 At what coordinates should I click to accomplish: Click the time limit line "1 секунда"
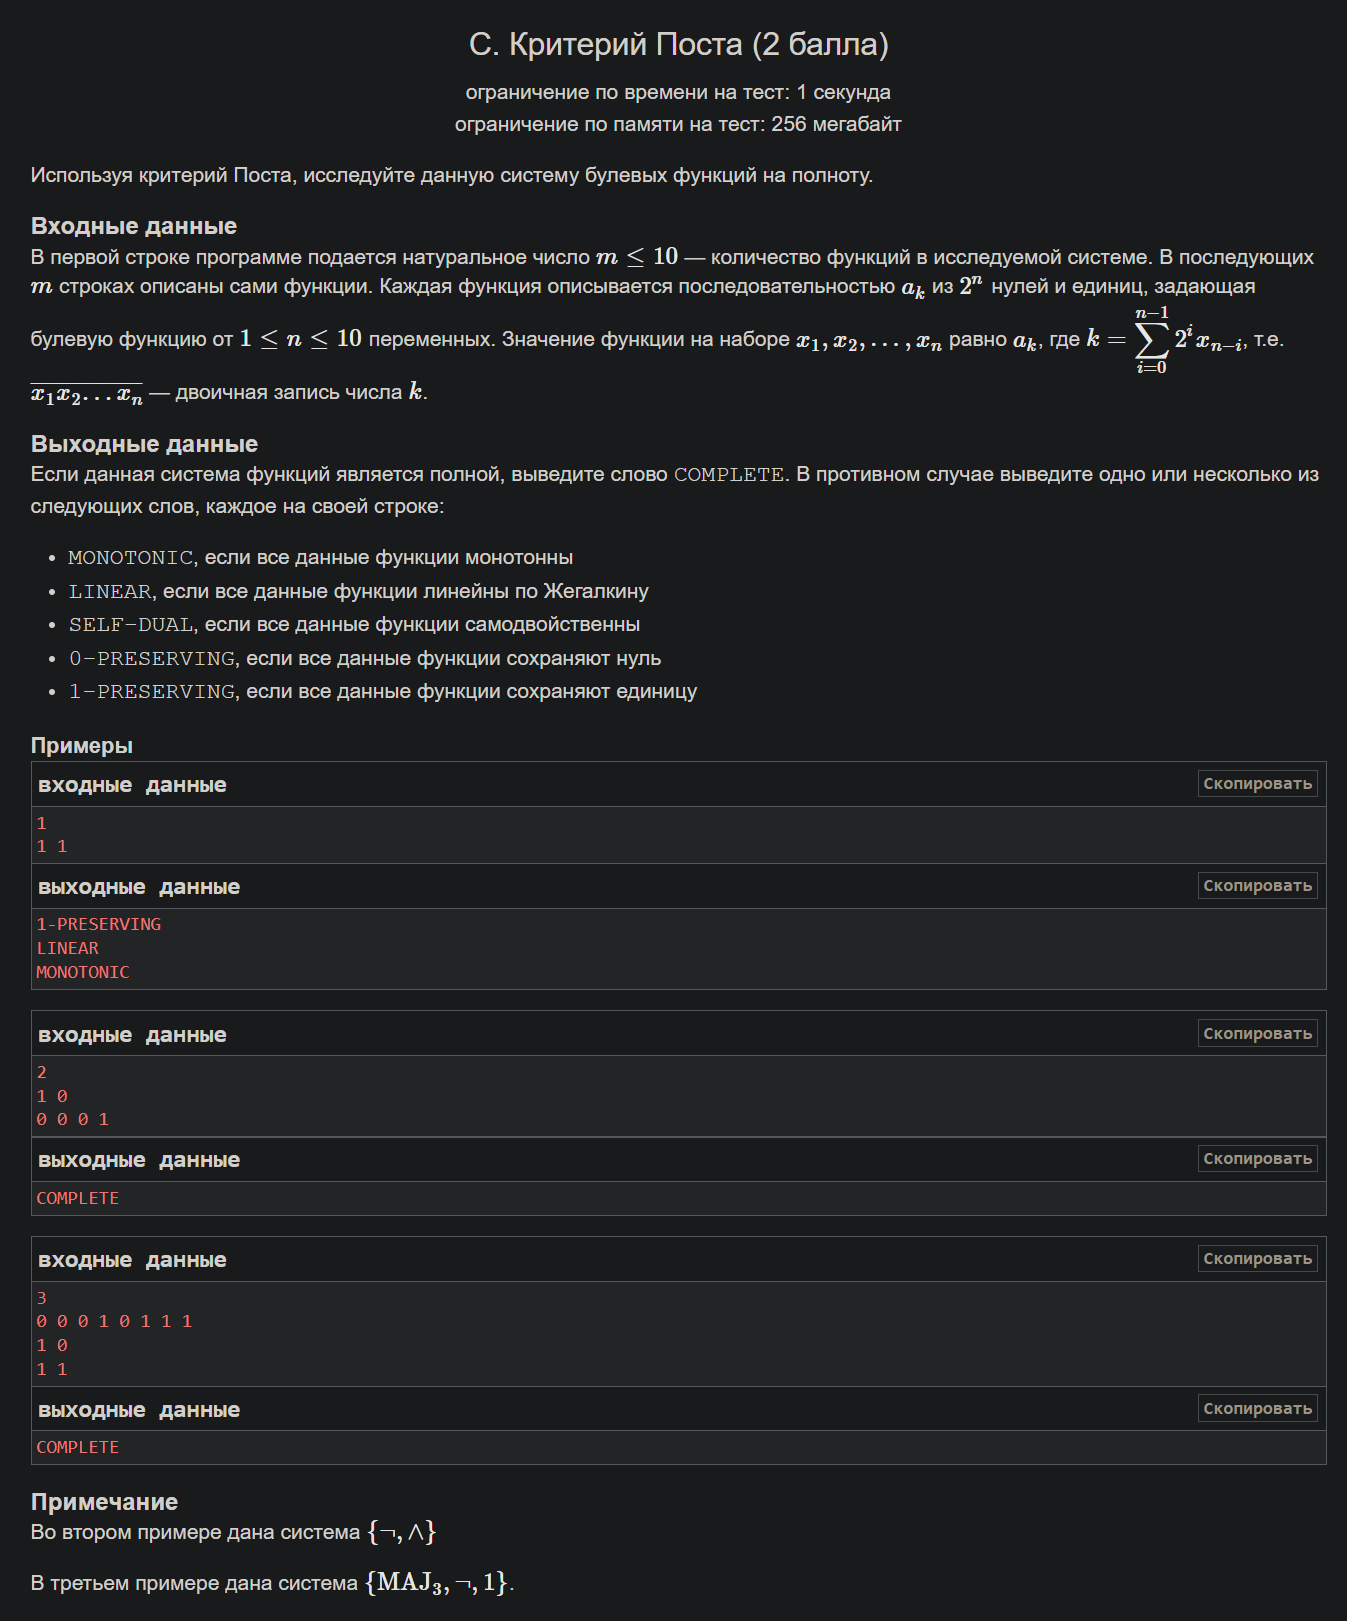(x=678, y=93)
